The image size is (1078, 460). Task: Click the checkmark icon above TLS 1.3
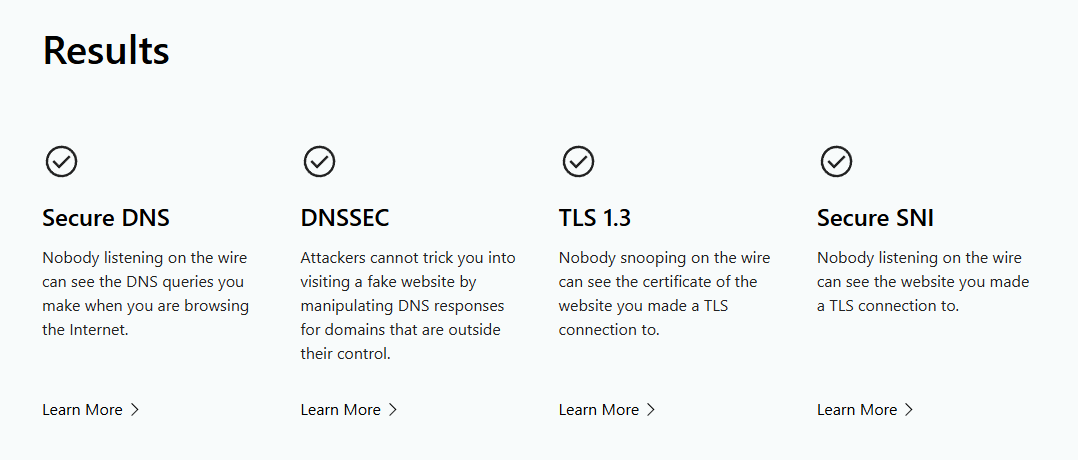pyautogui.click(x=578, y=161)
